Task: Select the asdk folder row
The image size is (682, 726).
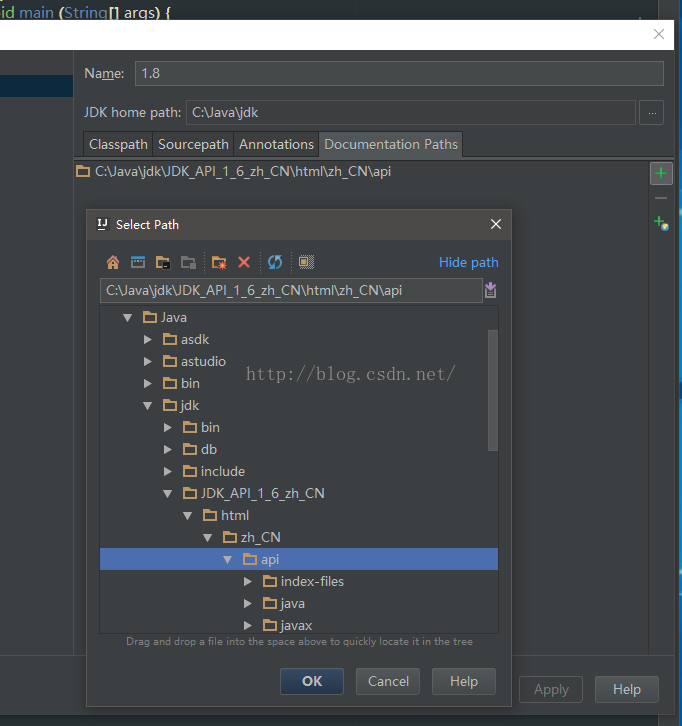Action: coord(299,339)
